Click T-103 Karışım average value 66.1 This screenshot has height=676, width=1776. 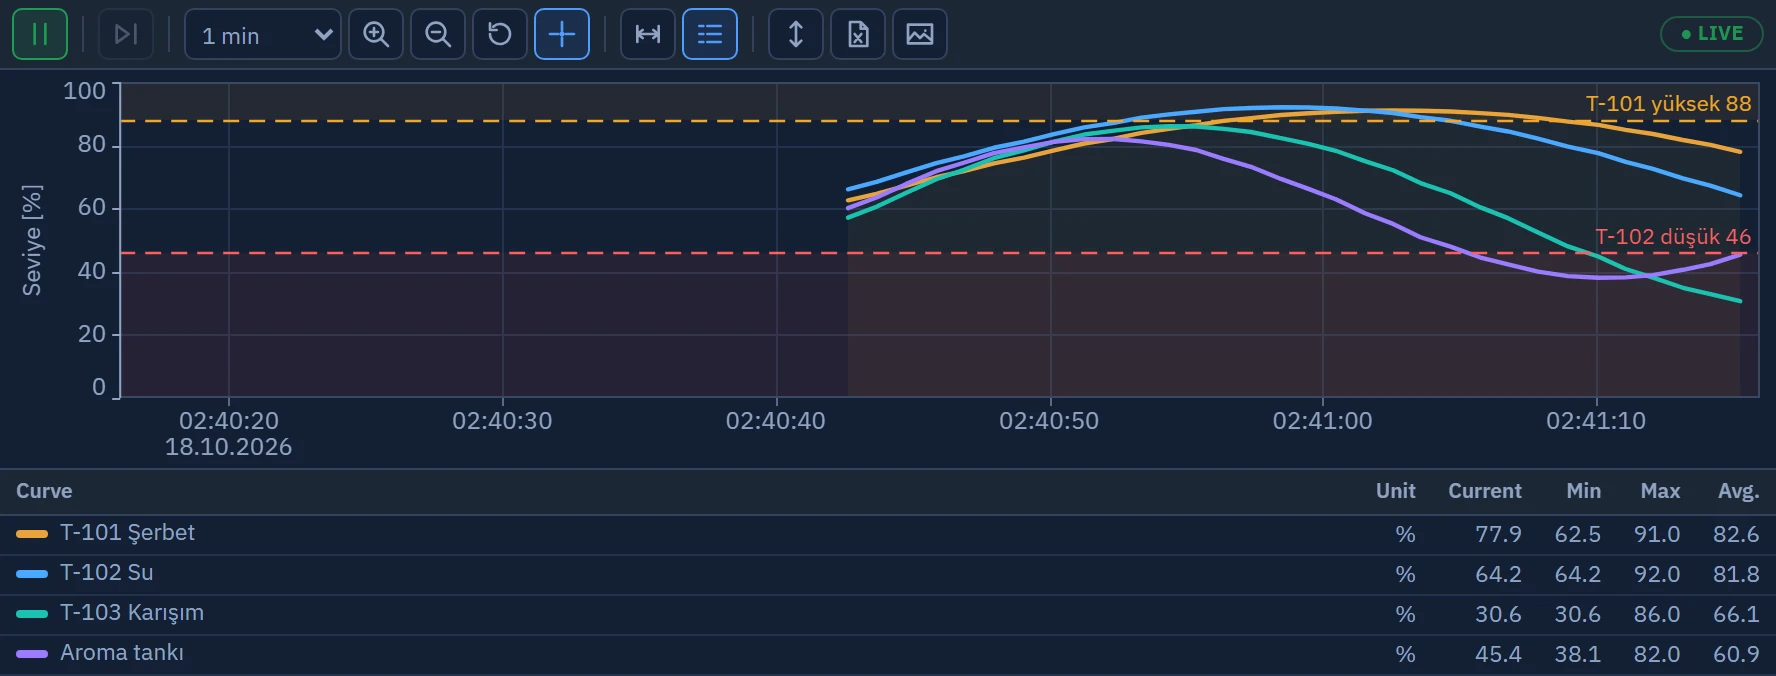1736,614
